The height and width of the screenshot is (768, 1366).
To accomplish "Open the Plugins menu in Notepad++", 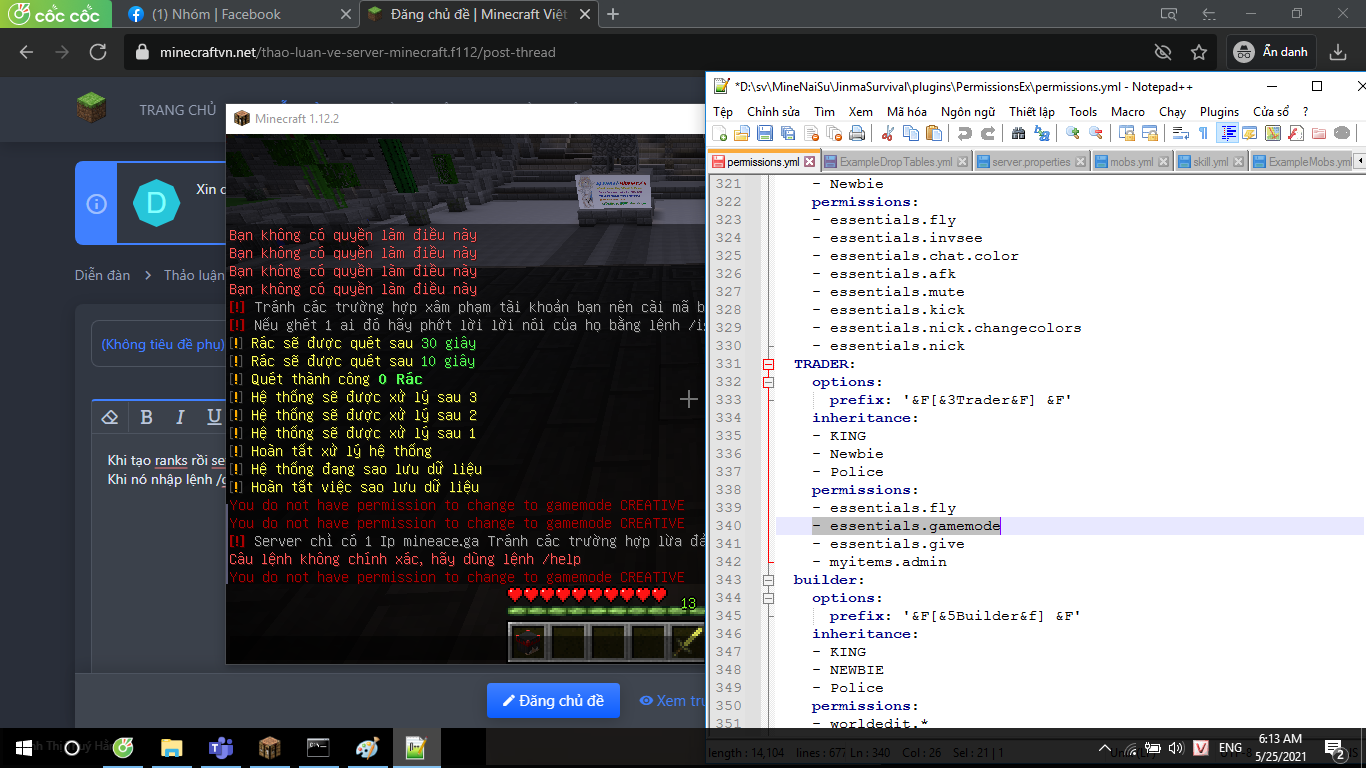I will (x=1219, y=112).
